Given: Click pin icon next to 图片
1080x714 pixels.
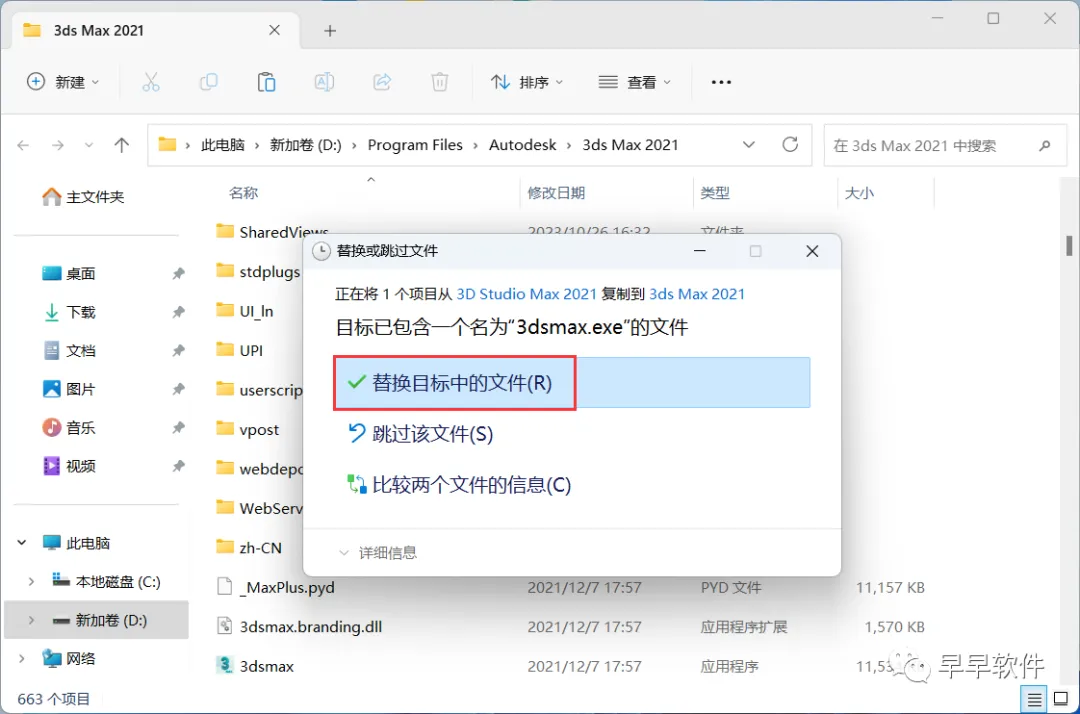Looking at the screenshot, I should pyautogui.click(x=178, y=389).
